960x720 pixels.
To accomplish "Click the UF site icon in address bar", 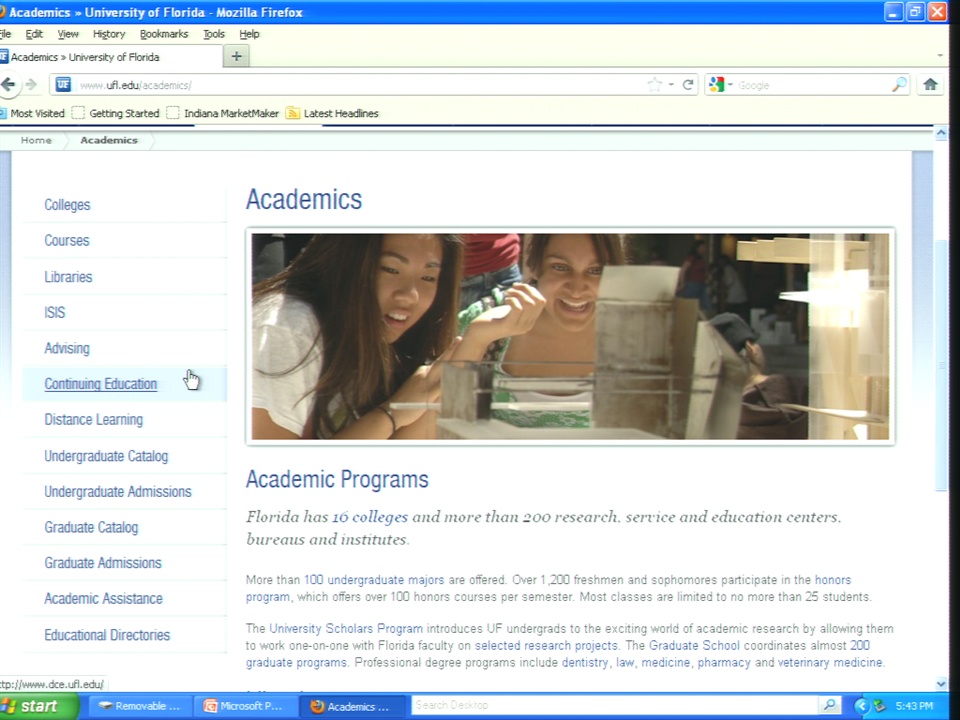I will [63, 84].
